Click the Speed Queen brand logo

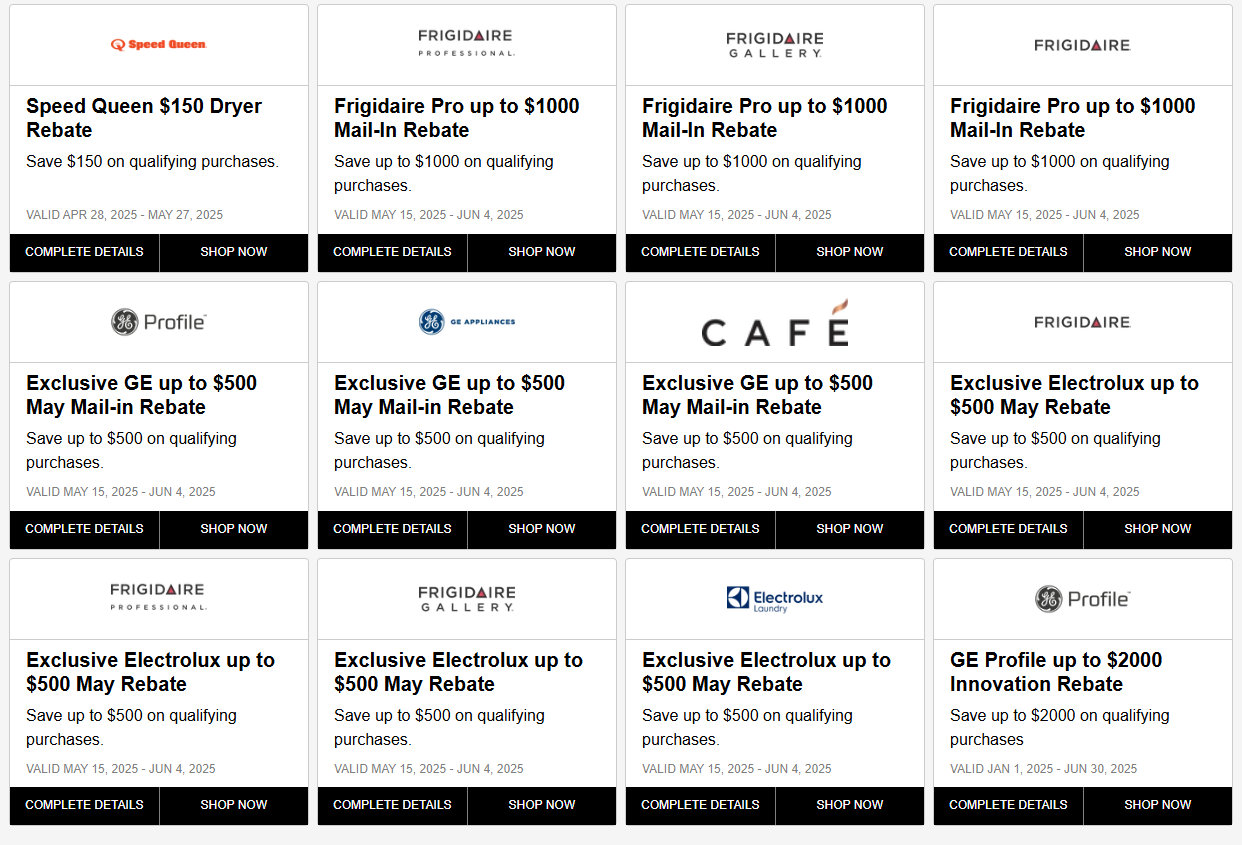tap(158, 45)
